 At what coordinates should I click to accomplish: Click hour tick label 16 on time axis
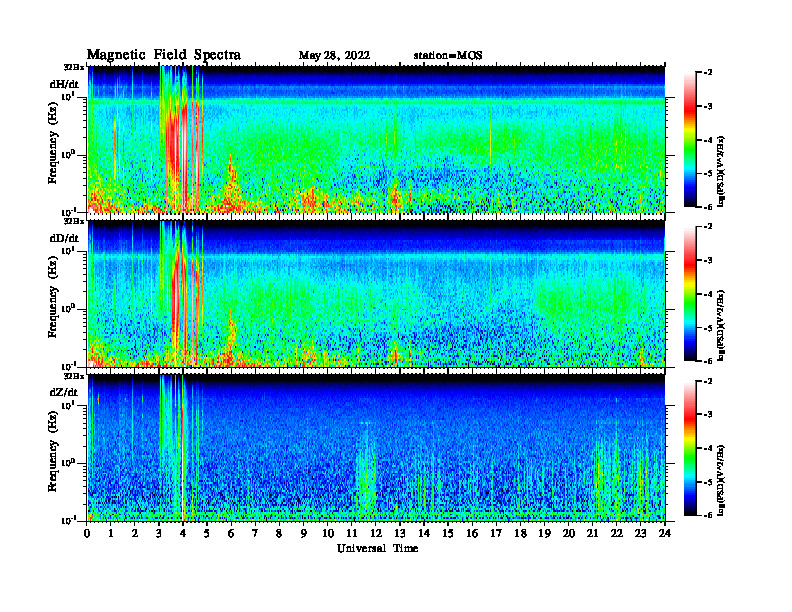(x=472, y=533)
